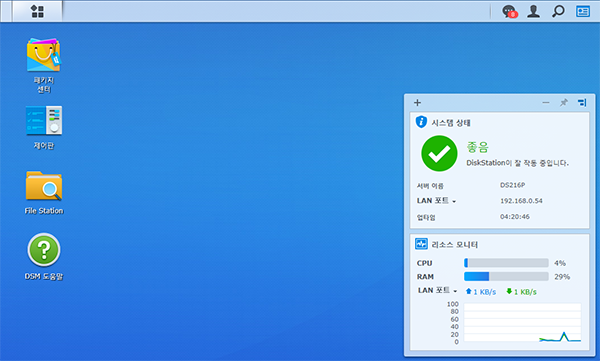The height and width of the screenshot is (361, 600).
Task: Click the 리소스 모니터 widget title
Action: pyautogui.click(x=455, y=245)
